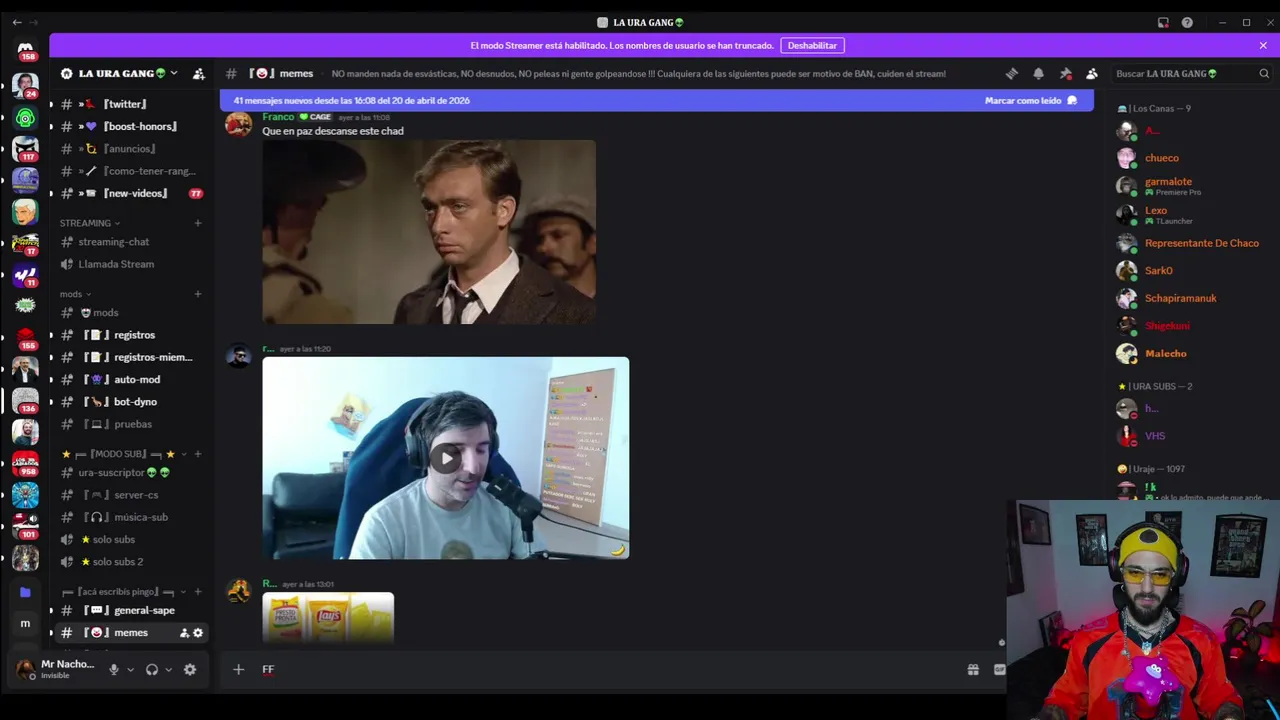Jump to new messages banner text
This screenshot has width=1280, height=720.
point(351,101)
